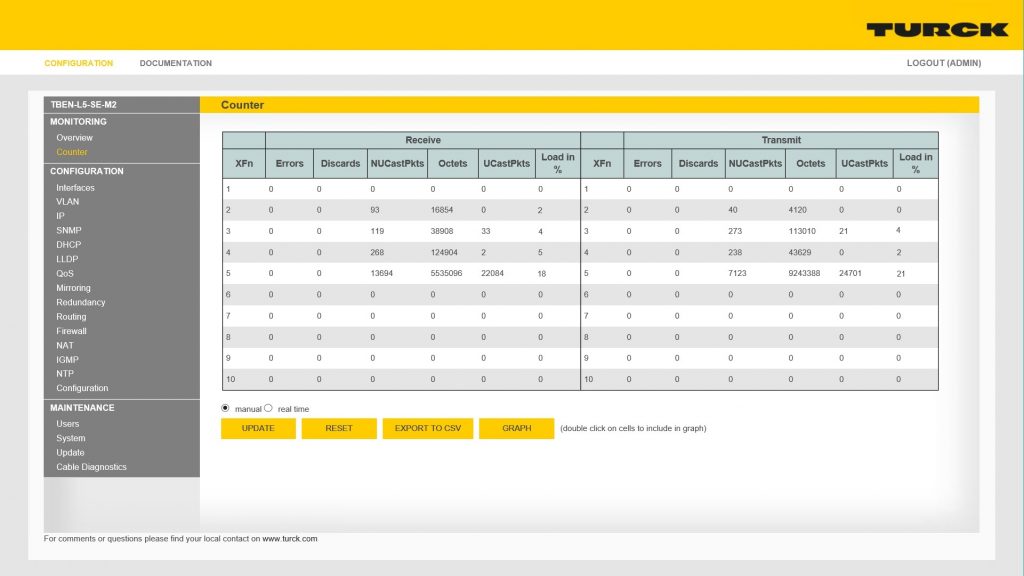The height and width of the screenshot is (576, 1024).
Task: Open the CONFIGURATION top tab
Action: pyautogui.click(x=79, y=63)
